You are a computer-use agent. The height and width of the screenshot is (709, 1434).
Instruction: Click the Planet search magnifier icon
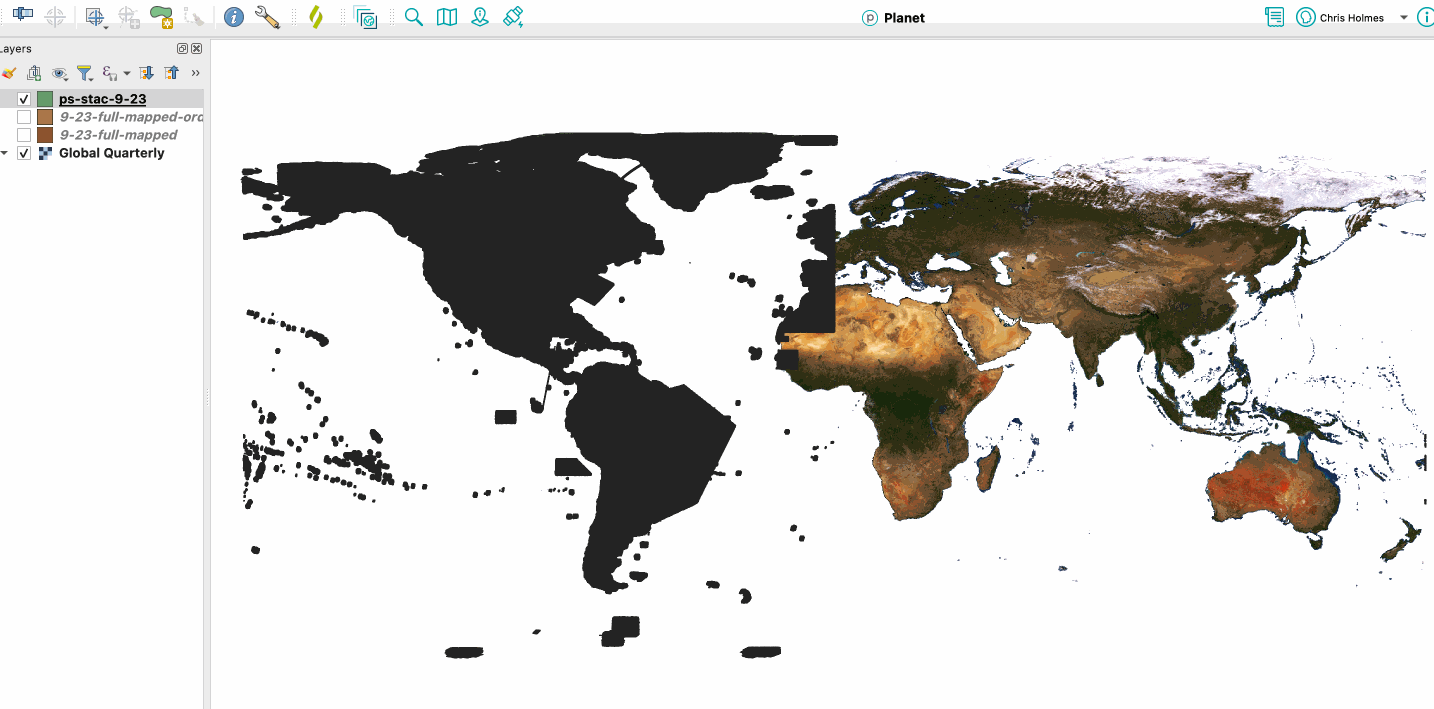coord(414,17)
